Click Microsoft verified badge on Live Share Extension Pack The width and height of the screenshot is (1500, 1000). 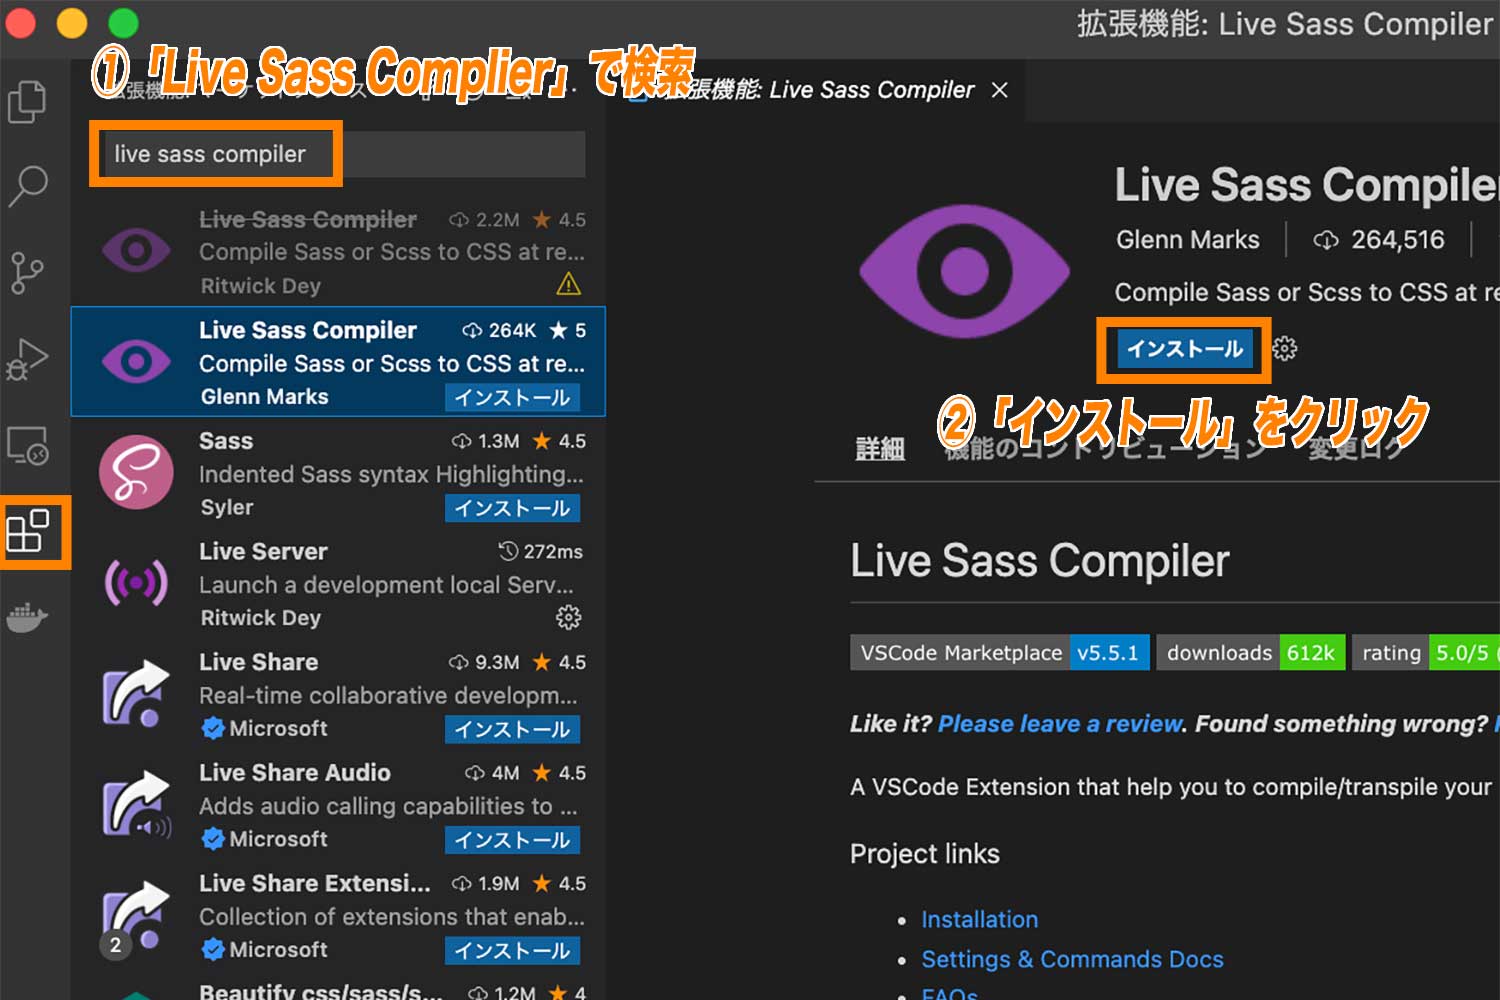pyautogui.click(x=212, y=949)
